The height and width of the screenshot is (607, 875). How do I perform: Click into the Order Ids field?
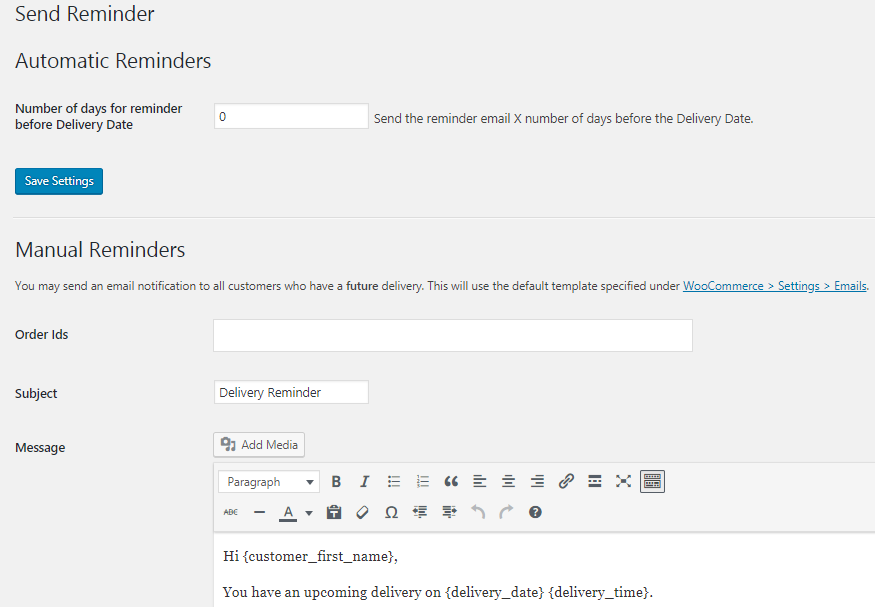(x=453, y=335)
